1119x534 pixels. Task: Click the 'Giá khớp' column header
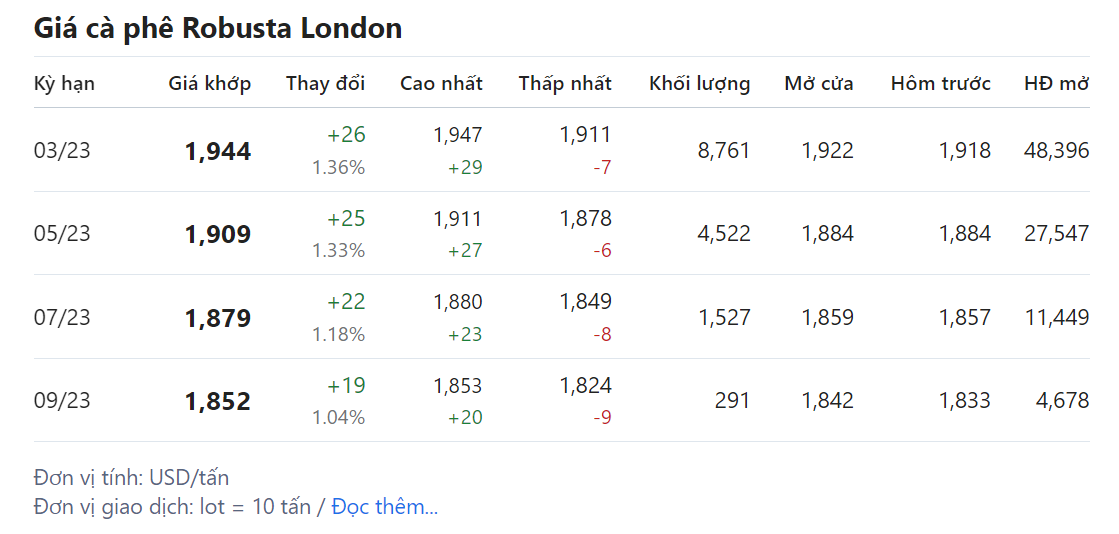point(210,84)
